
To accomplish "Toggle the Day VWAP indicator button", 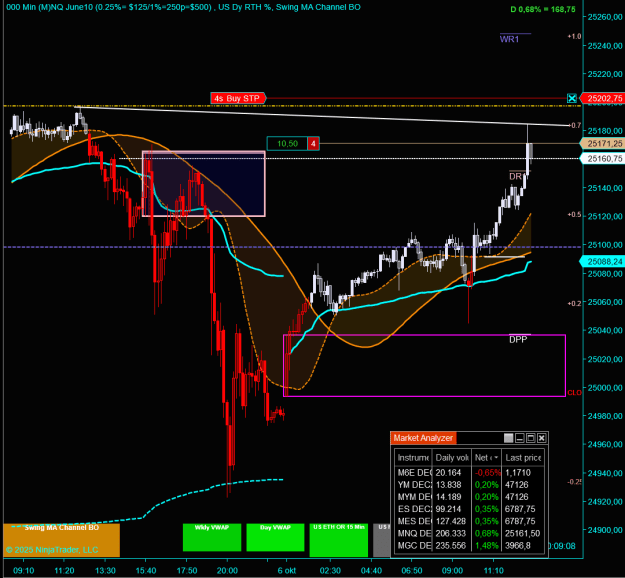I will [x=275, y=537].
